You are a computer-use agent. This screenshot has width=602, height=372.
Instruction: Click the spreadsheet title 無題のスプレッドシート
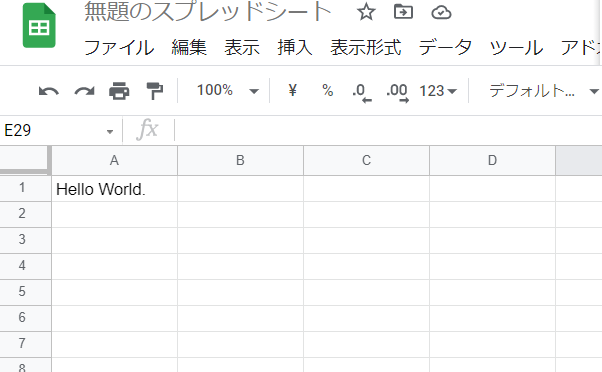208,12
